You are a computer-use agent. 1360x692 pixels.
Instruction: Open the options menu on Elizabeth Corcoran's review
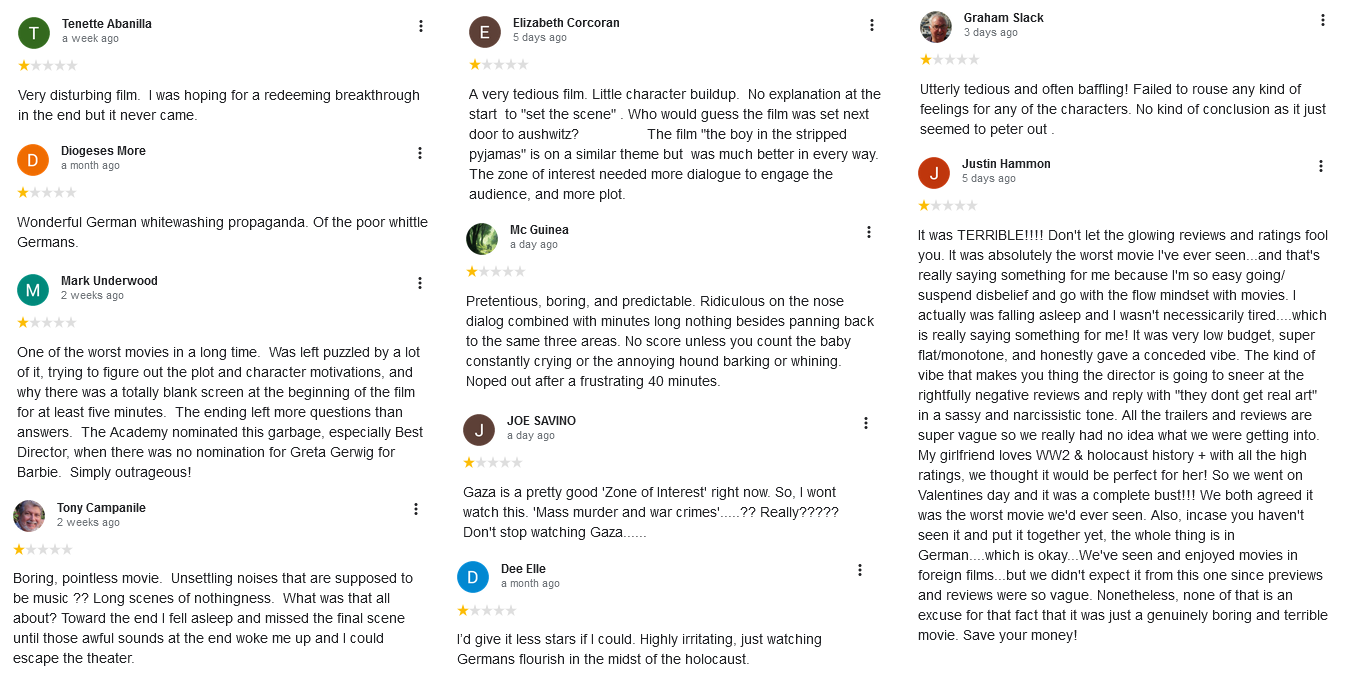coord(871,24)
